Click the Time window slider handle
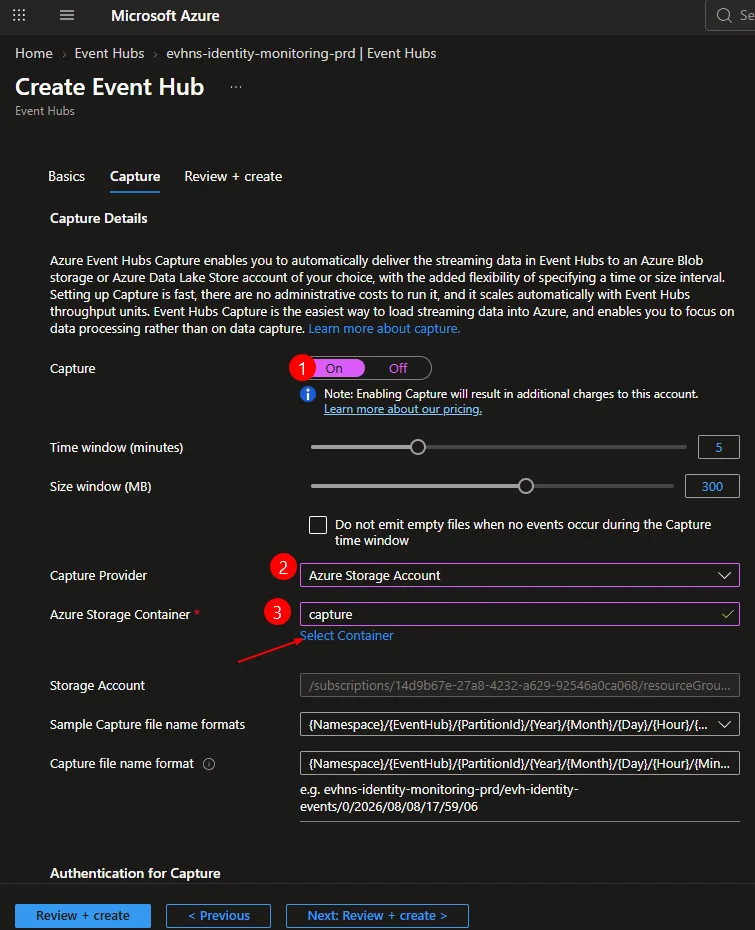755x930 pixels. pyautogui.click(x=418, y=447)
